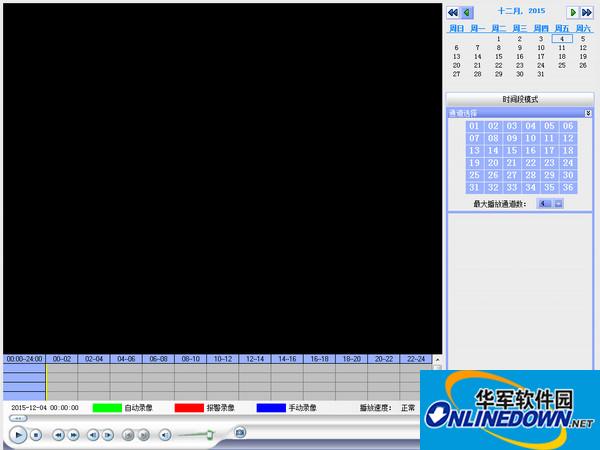The width and height of the screenshot is (600, 450).
Task: Select December 1 on the calendar
Action: pos(499,39)
